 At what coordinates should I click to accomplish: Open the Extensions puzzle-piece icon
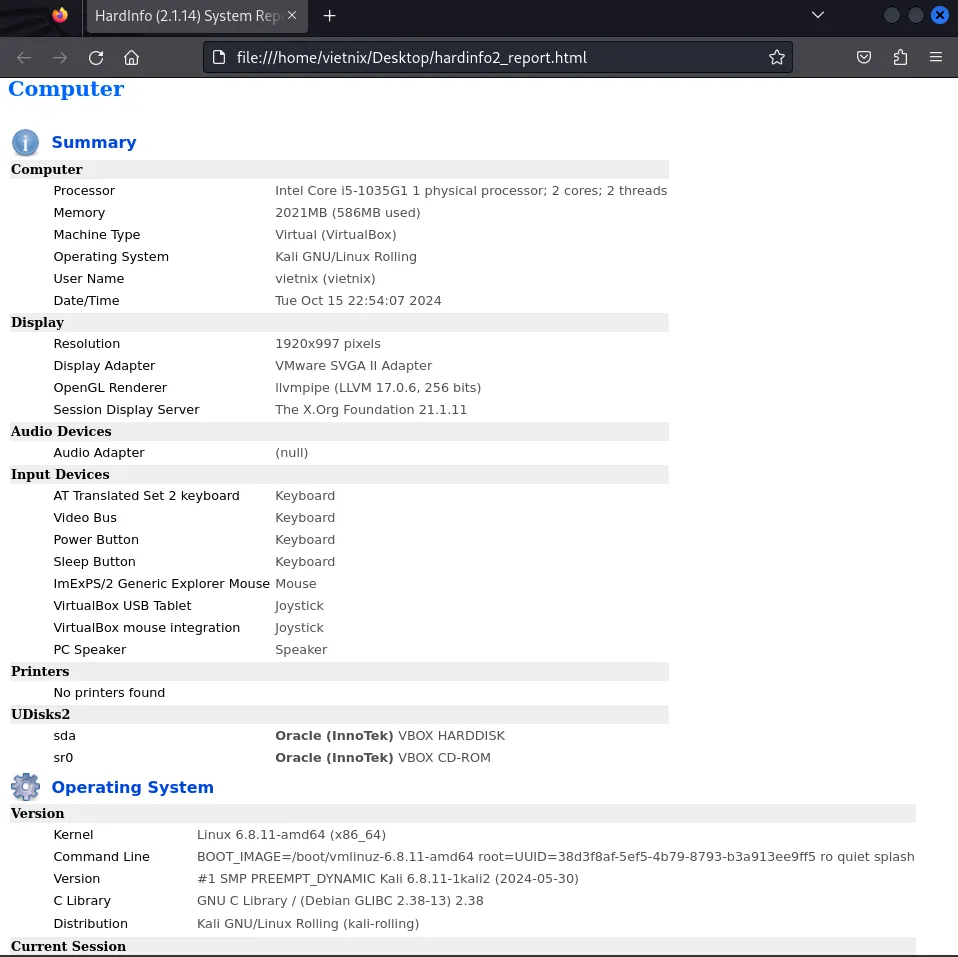click(900, 57)
